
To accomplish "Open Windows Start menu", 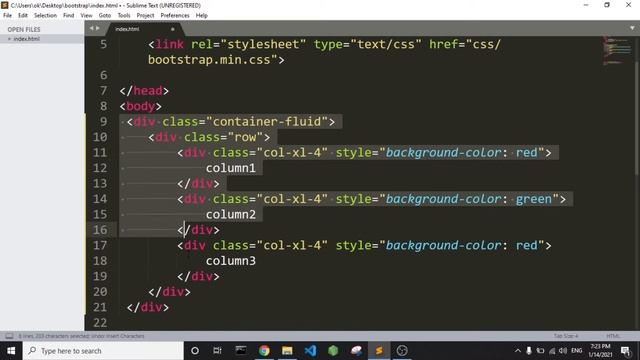I will [11, 351].
